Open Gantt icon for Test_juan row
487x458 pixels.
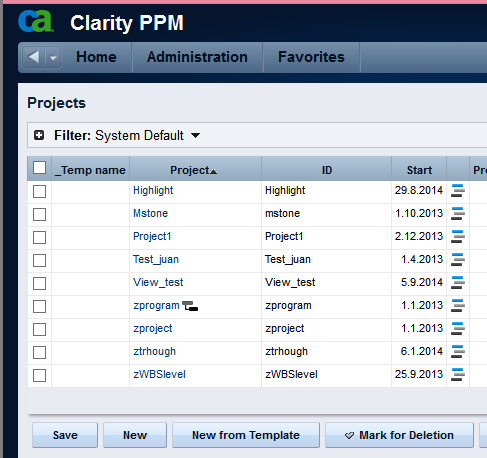point(458,260)
